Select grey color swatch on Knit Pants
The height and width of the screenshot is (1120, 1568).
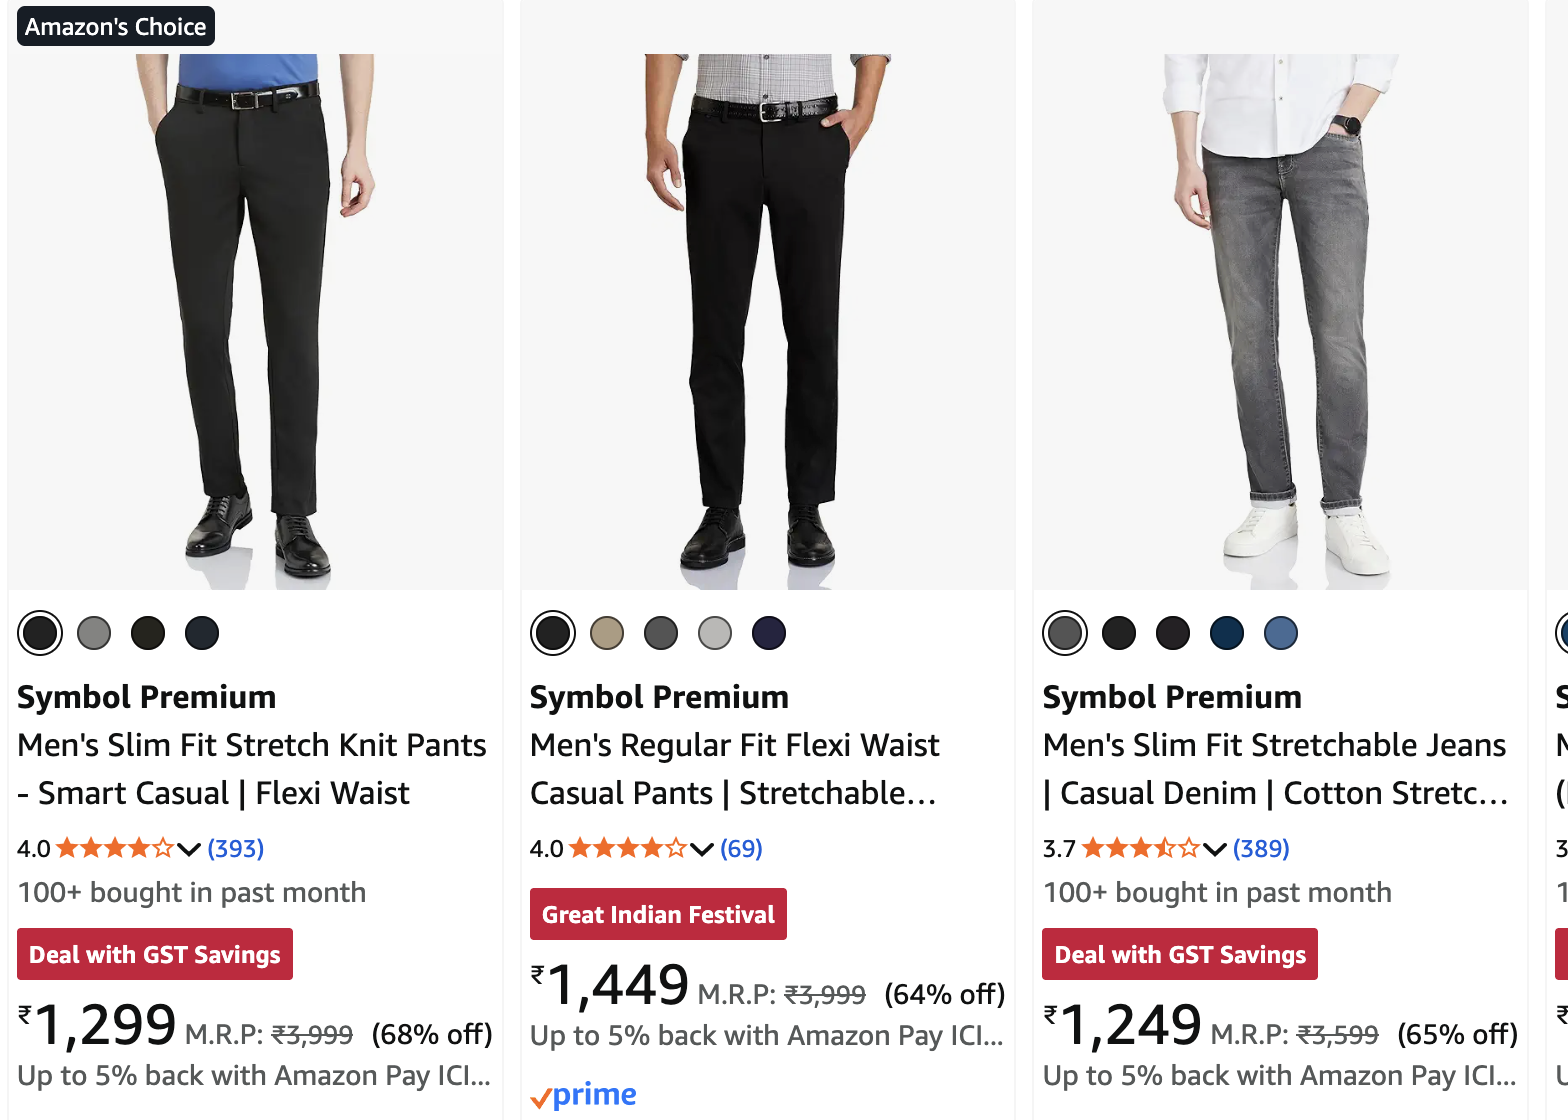click(94, 633)
